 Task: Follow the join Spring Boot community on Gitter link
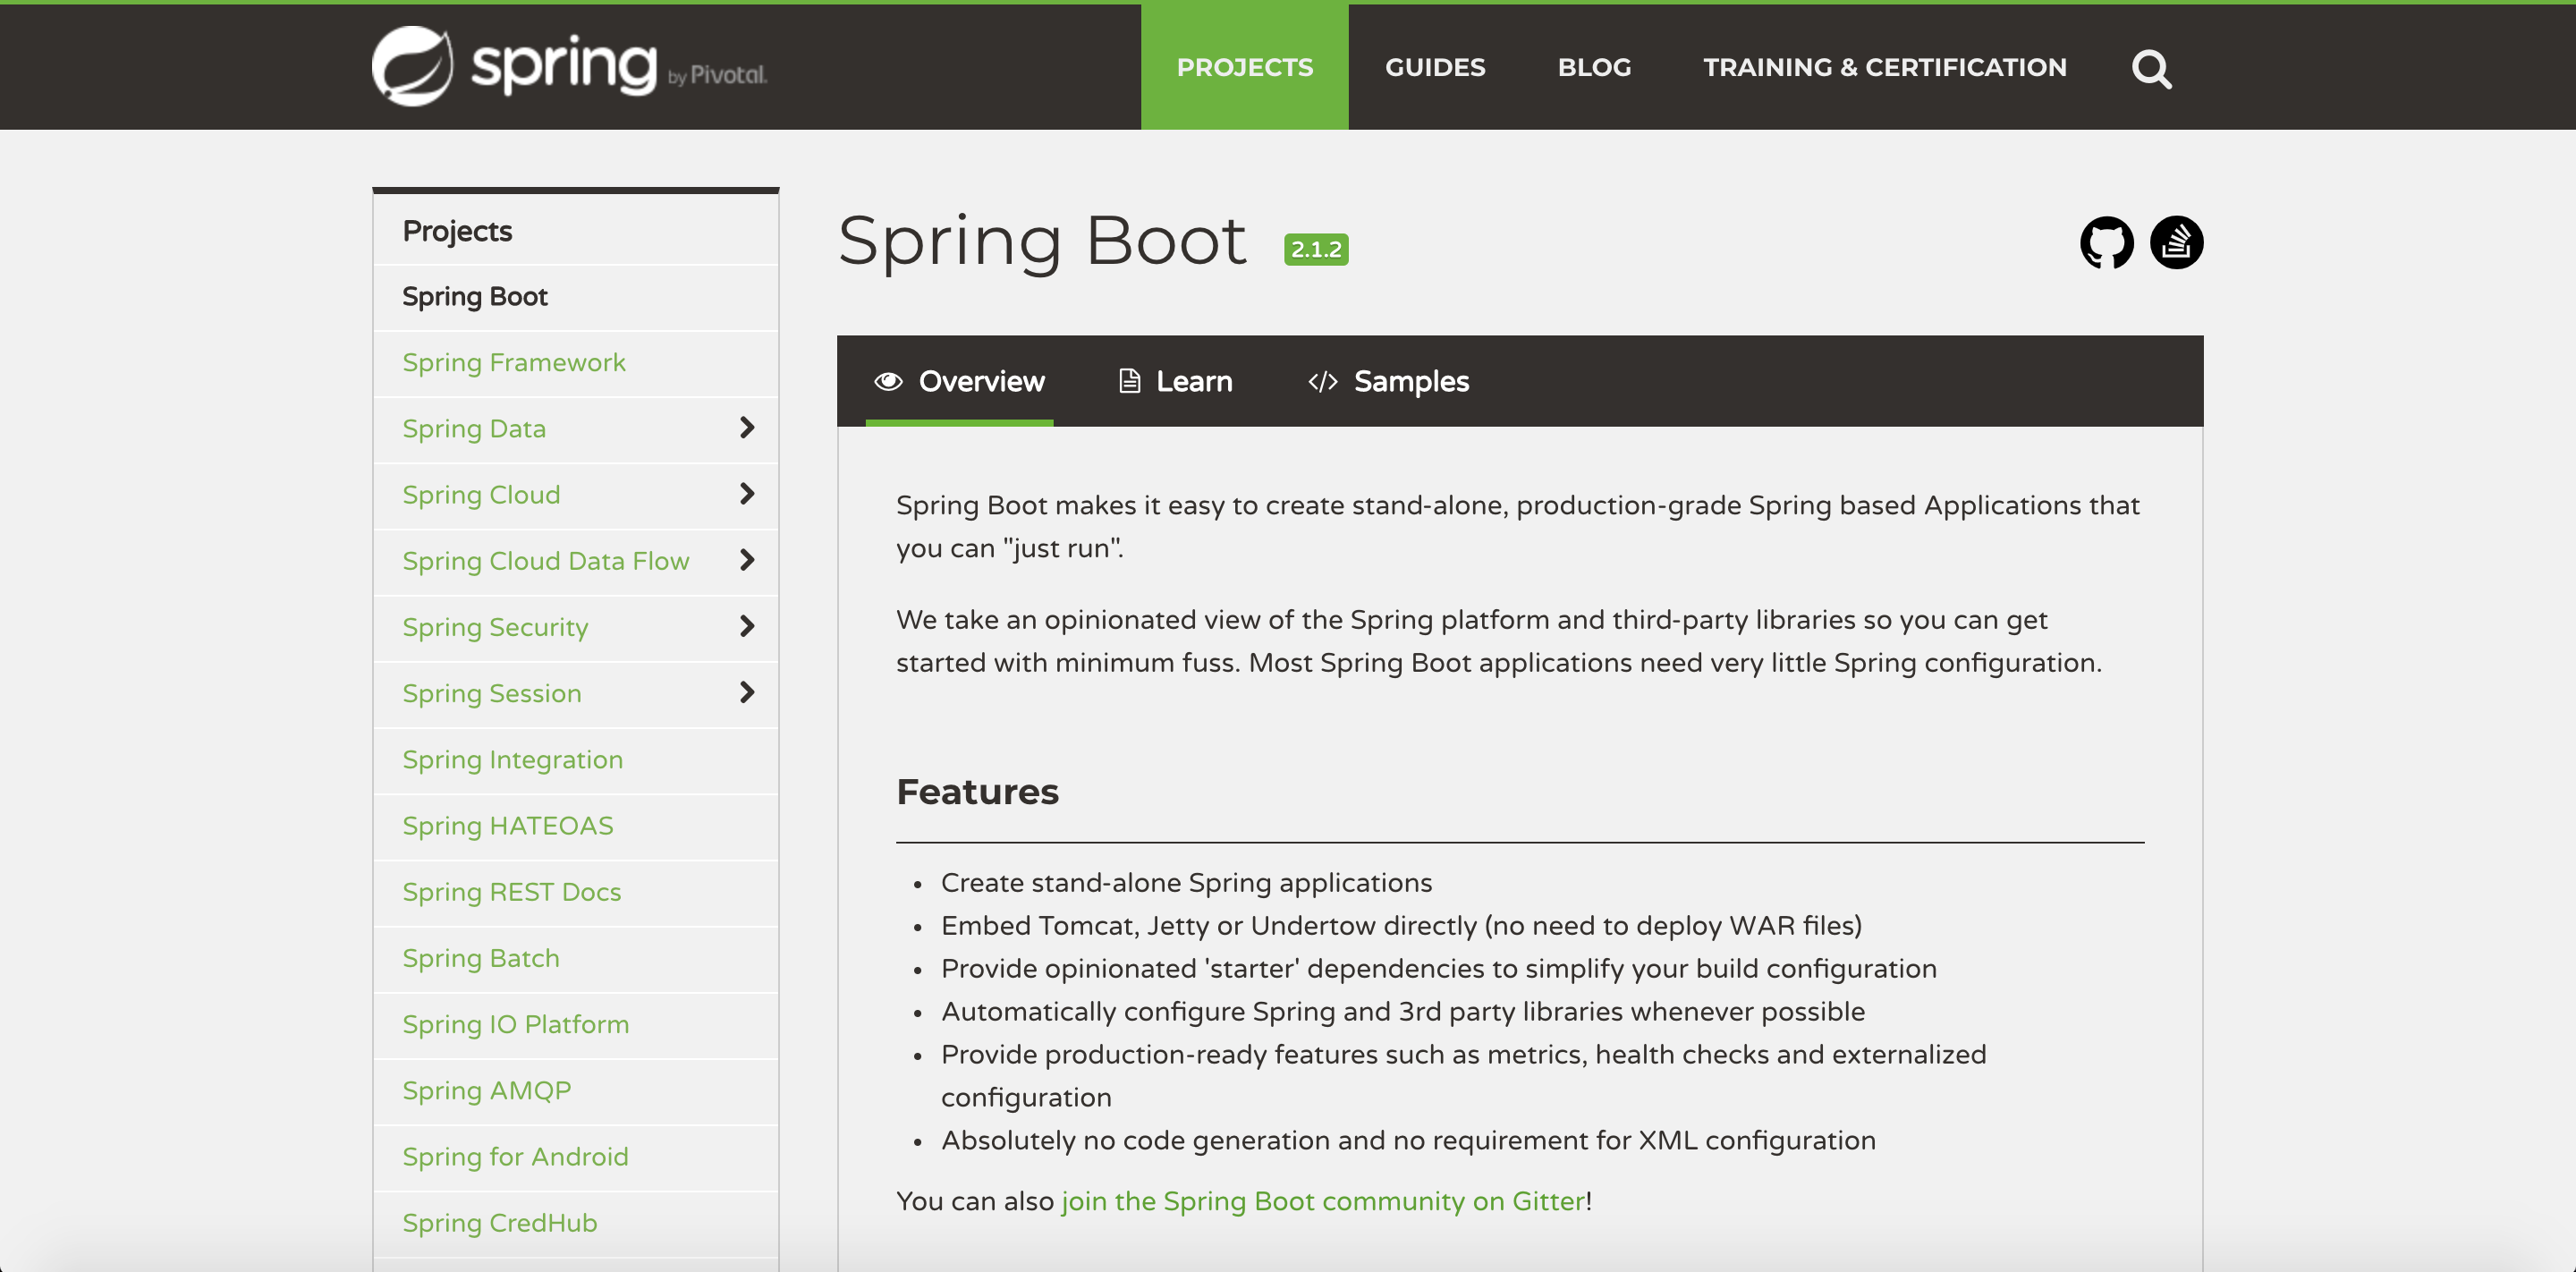pyautogui.click(x=1323, y=1201)
